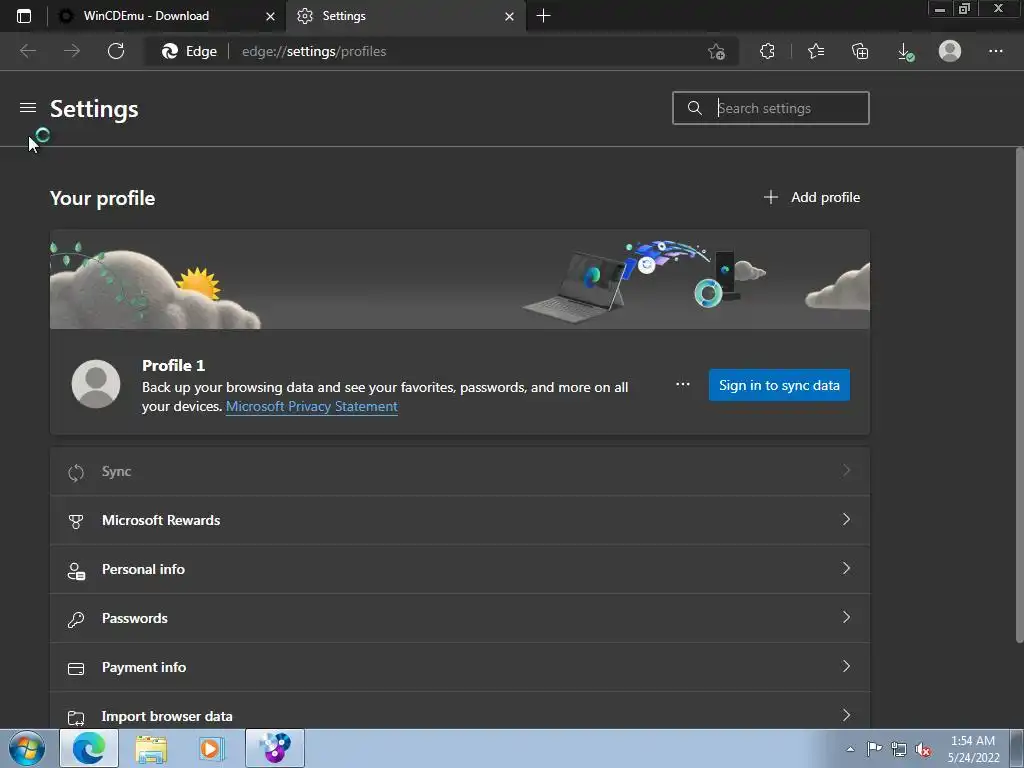
Task: Show hidden system tray icons
Action: [850, 749]
